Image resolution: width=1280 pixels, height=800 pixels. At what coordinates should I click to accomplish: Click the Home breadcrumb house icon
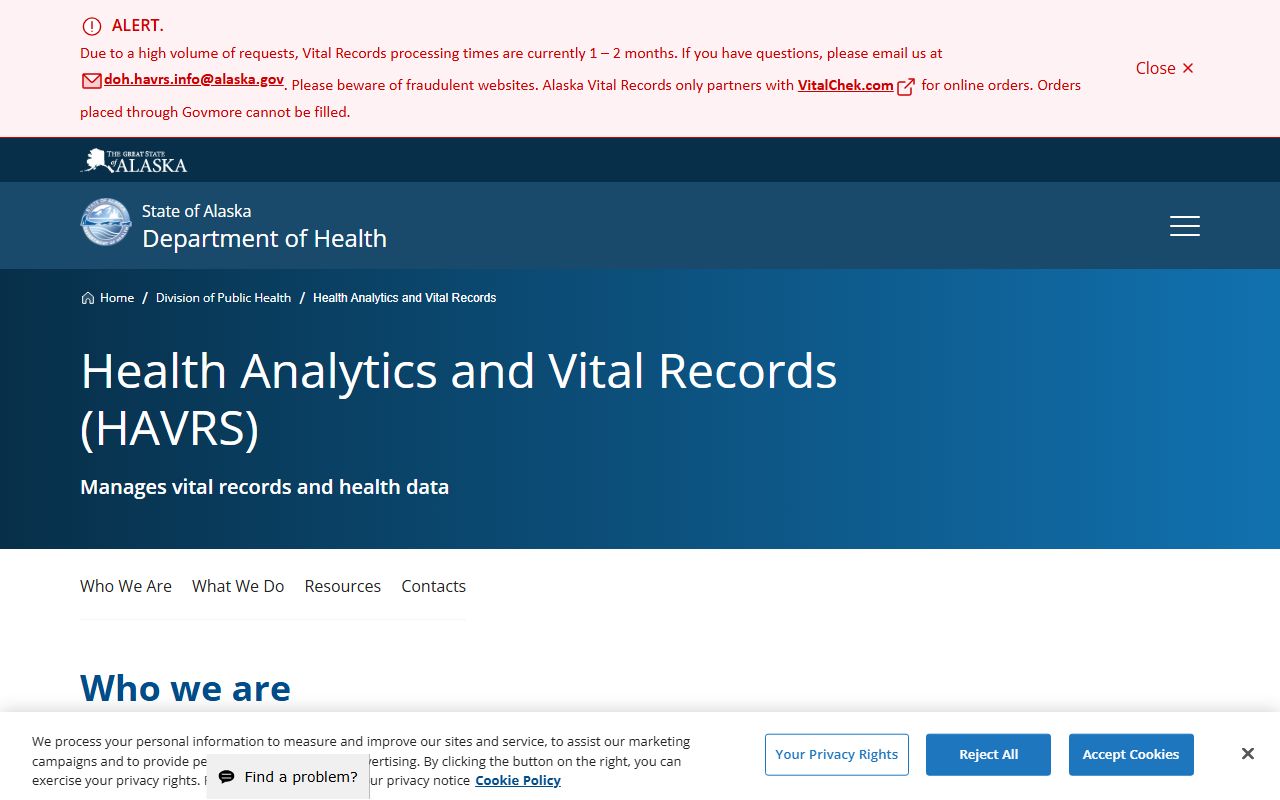[88, 298]
